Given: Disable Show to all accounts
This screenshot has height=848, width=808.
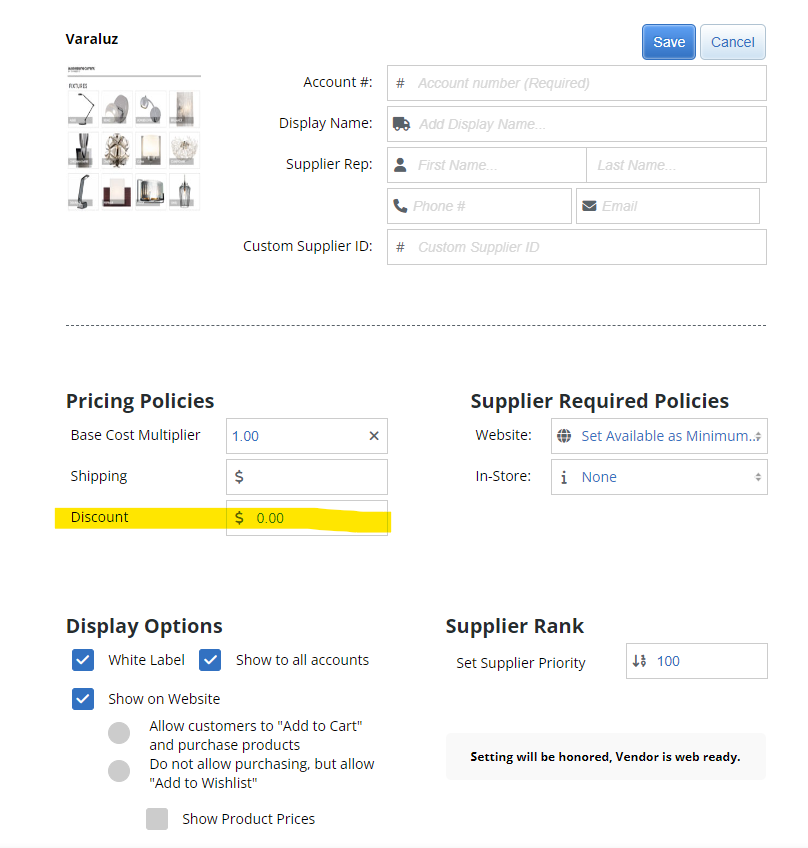Looking at the screenshot, I should tap(210, 660).
